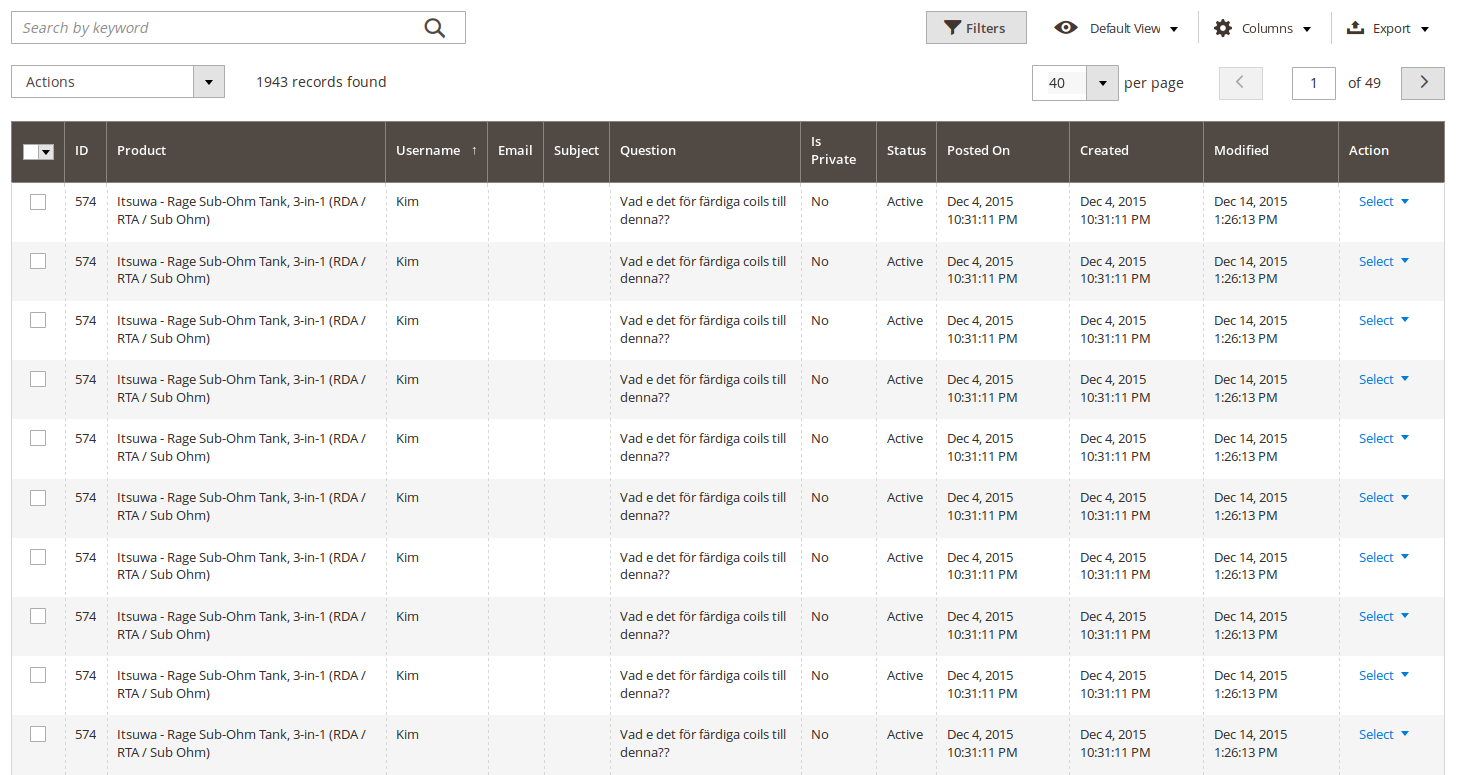Open the Default View dropdown
The height and width of the screenshot is (775, 1457).
(1116, 28)
